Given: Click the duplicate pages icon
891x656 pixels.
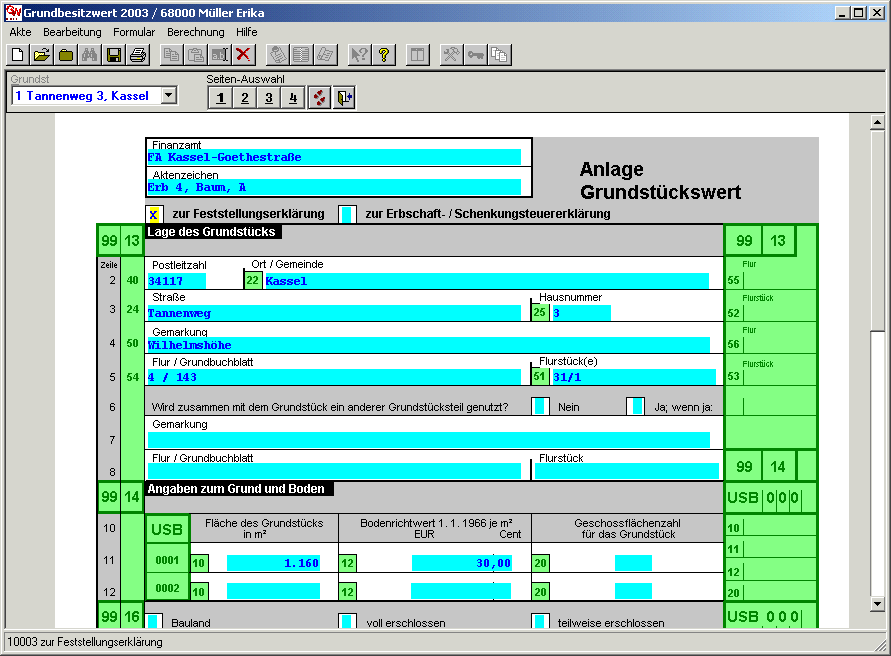Looking at the screenshot, I should (x=499, y=55).
